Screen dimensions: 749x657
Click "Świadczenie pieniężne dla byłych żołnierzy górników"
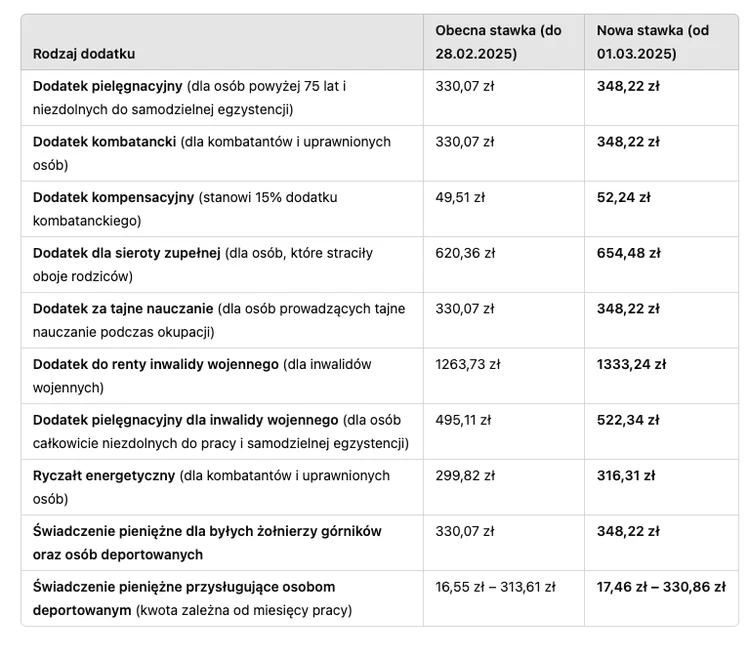207,531
